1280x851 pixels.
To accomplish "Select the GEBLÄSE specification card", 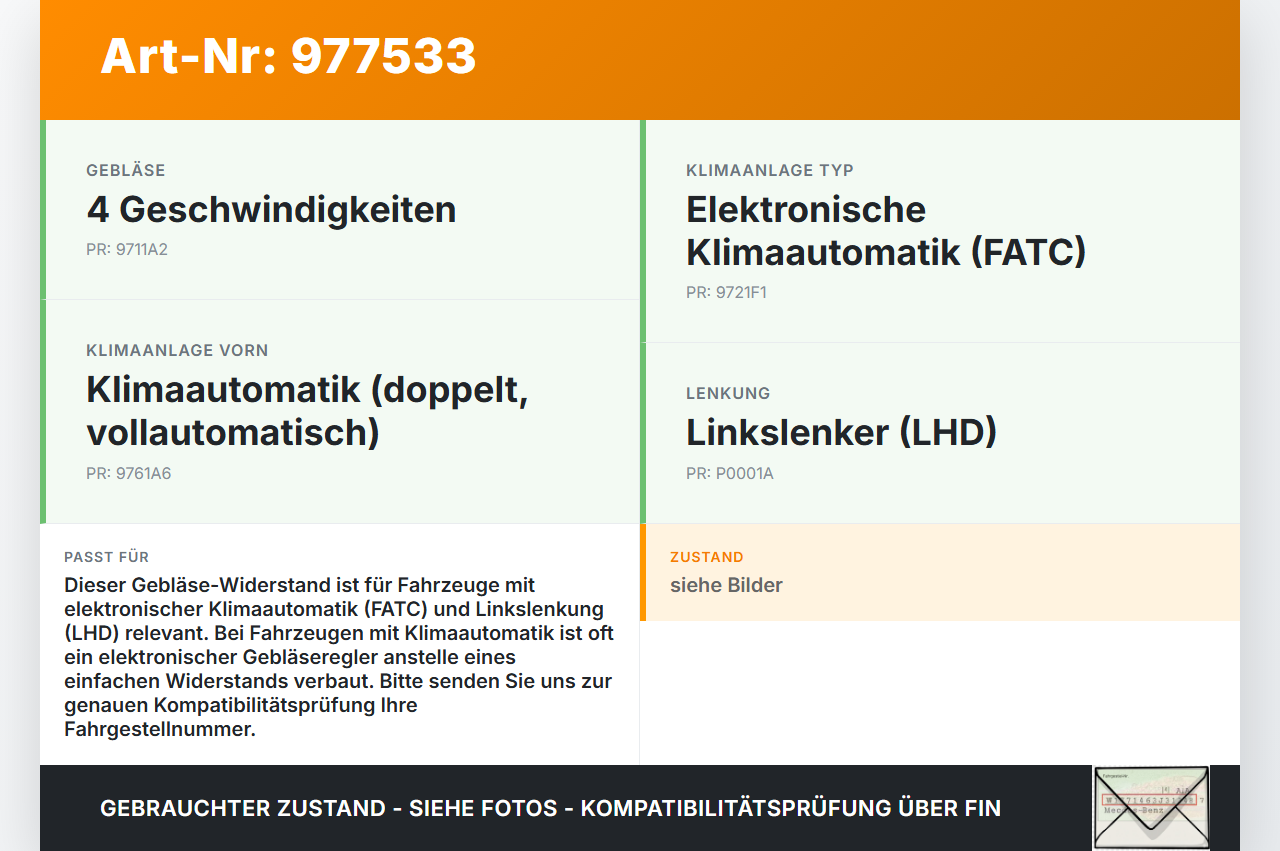I will (x=340, y=210).
